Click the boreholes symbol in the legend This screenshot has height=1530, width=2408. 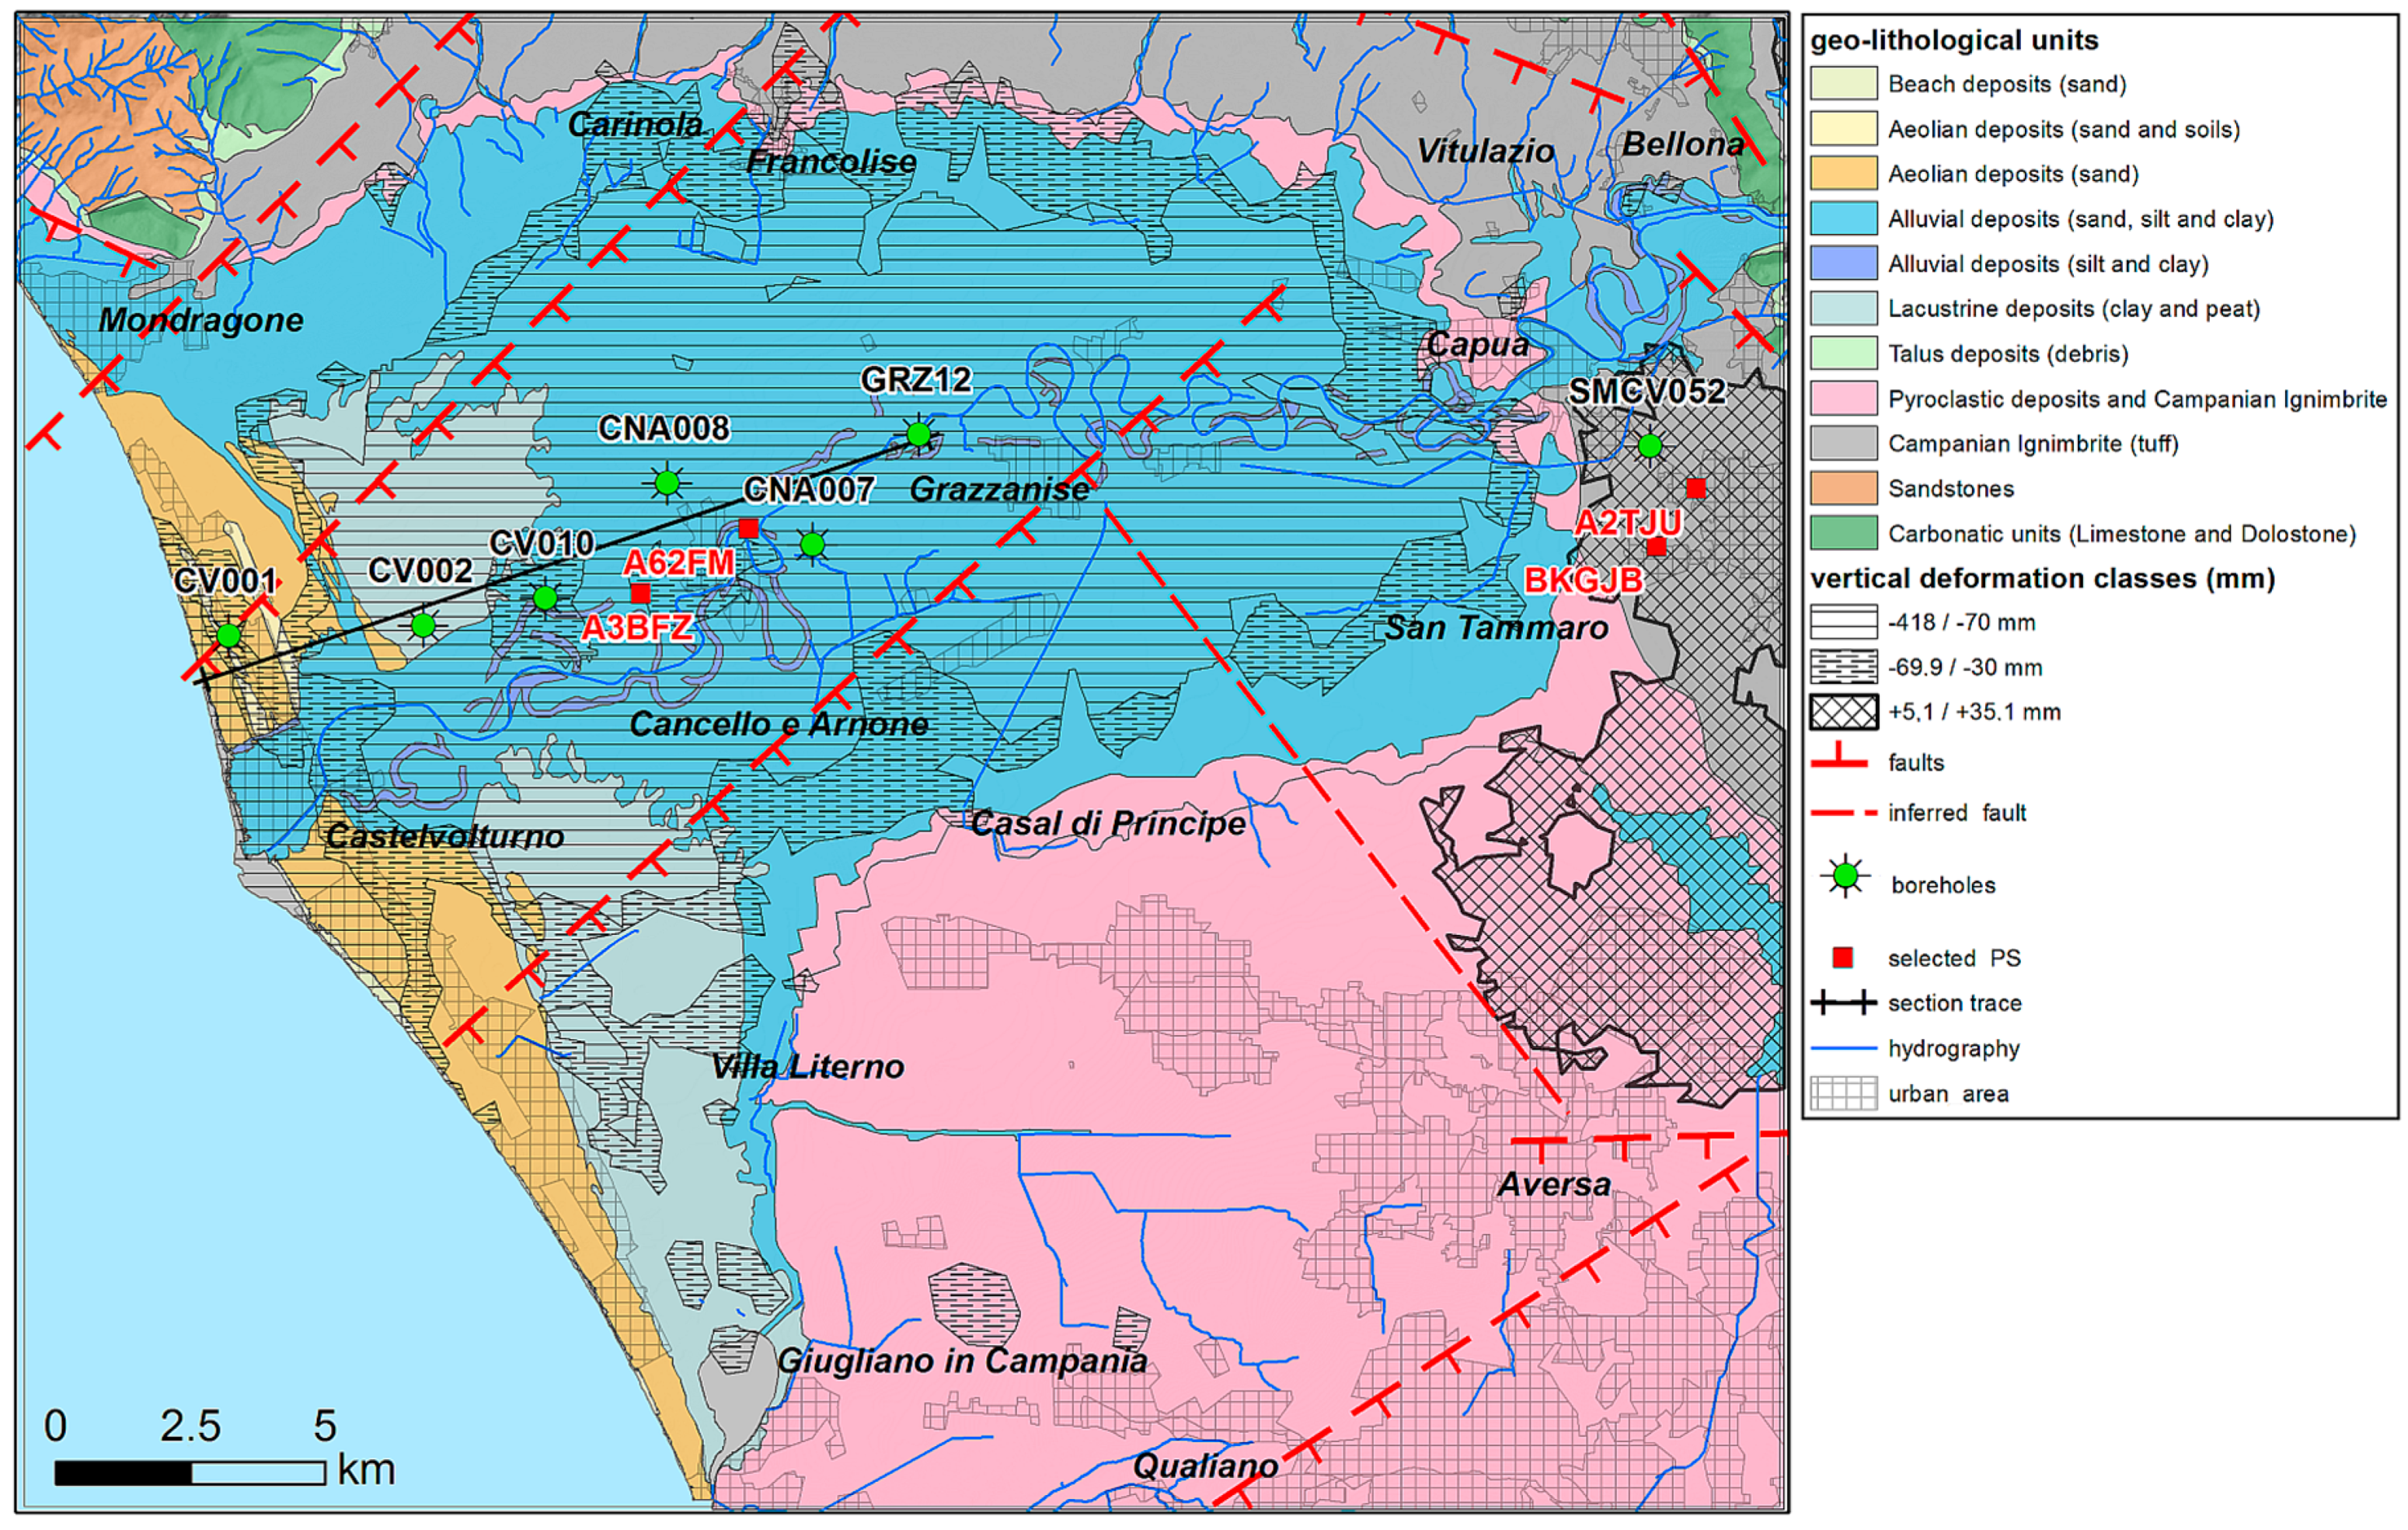coord(1845,877)
